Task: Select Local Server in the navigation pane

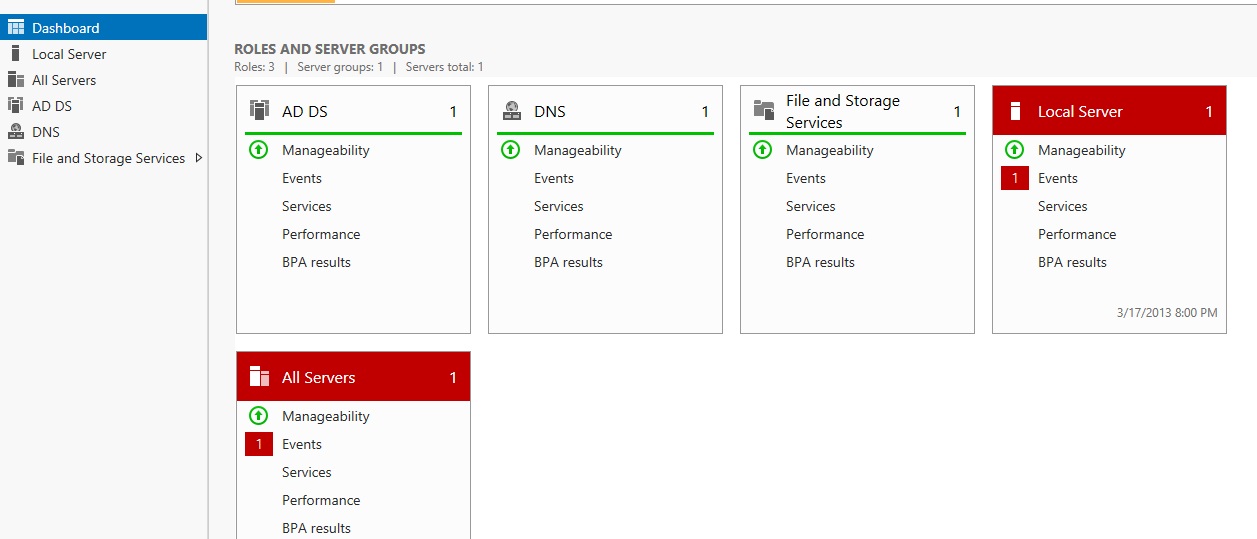Action: 69,54
